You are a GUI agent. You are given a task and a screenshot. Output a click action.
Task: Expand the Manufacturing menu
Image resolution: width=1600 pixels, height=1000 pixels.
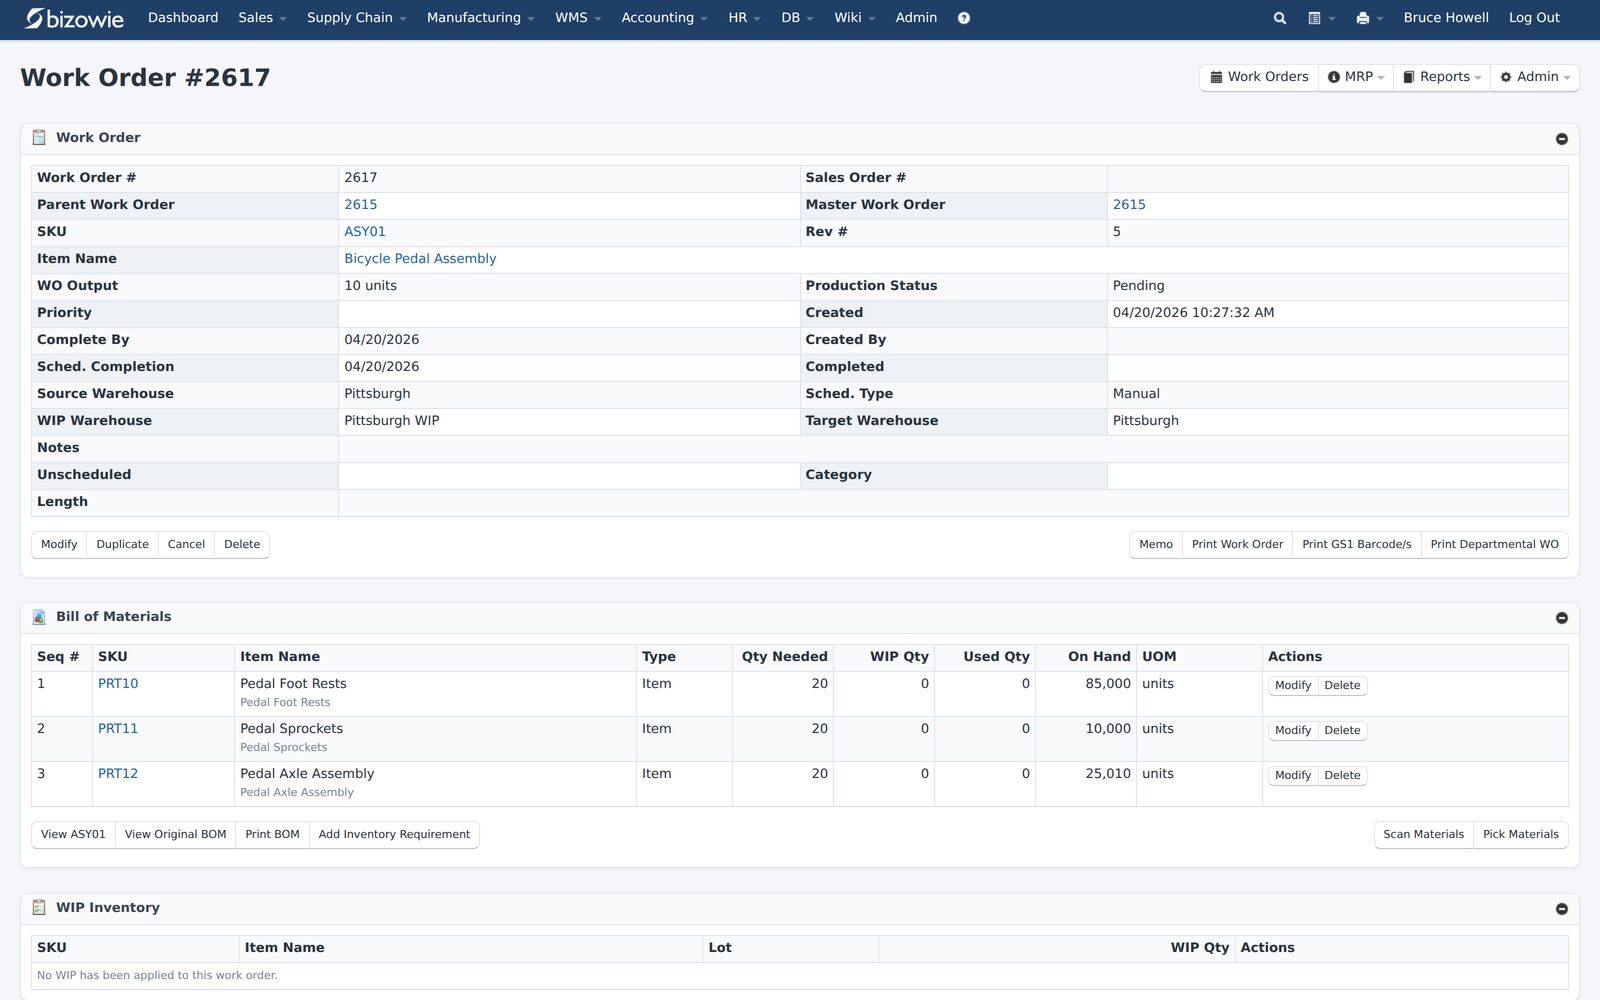click(480, 18)
